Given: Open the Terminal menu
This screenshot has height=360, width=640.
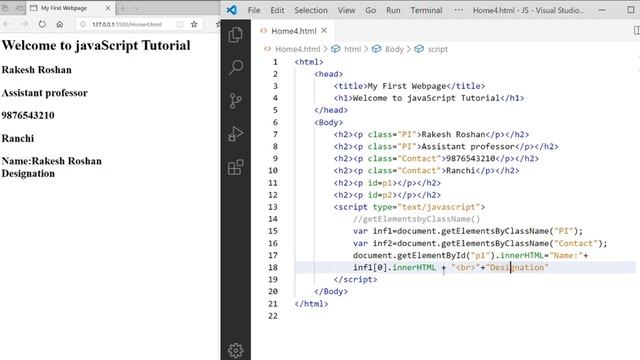Looking at the screenshot, I should (426, 10).
